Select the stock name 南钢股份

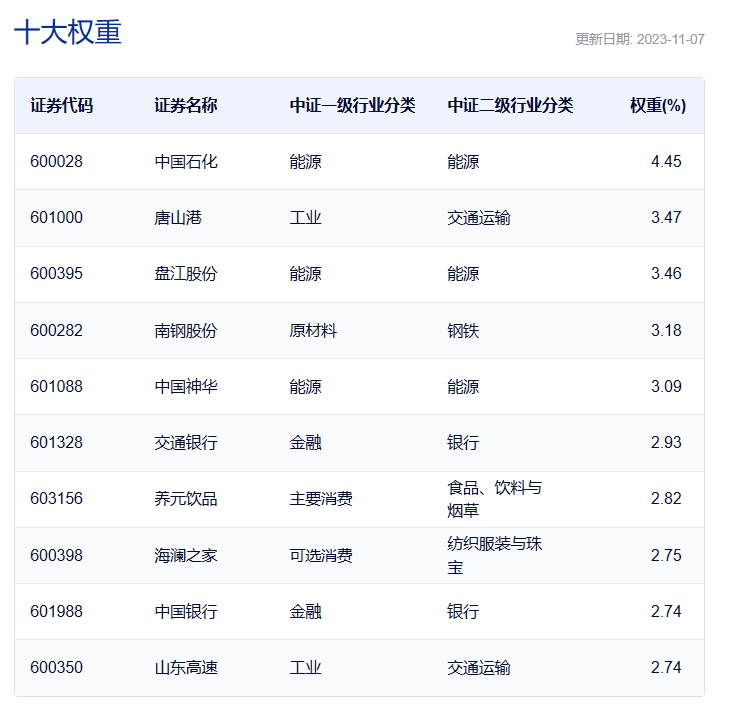coord(186,331)
